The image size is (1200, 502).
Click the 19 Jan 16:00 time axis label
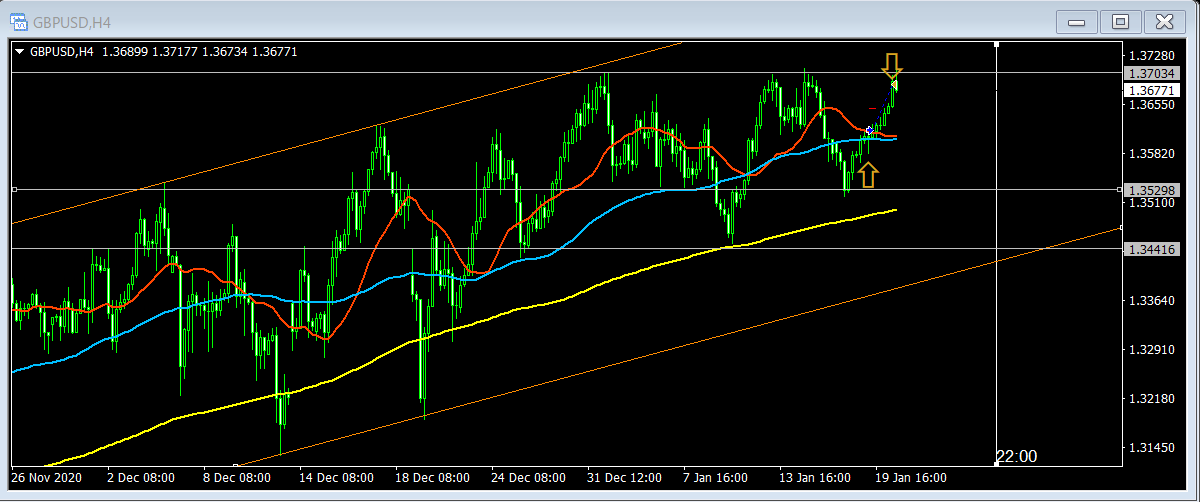[x=912, y=477]
